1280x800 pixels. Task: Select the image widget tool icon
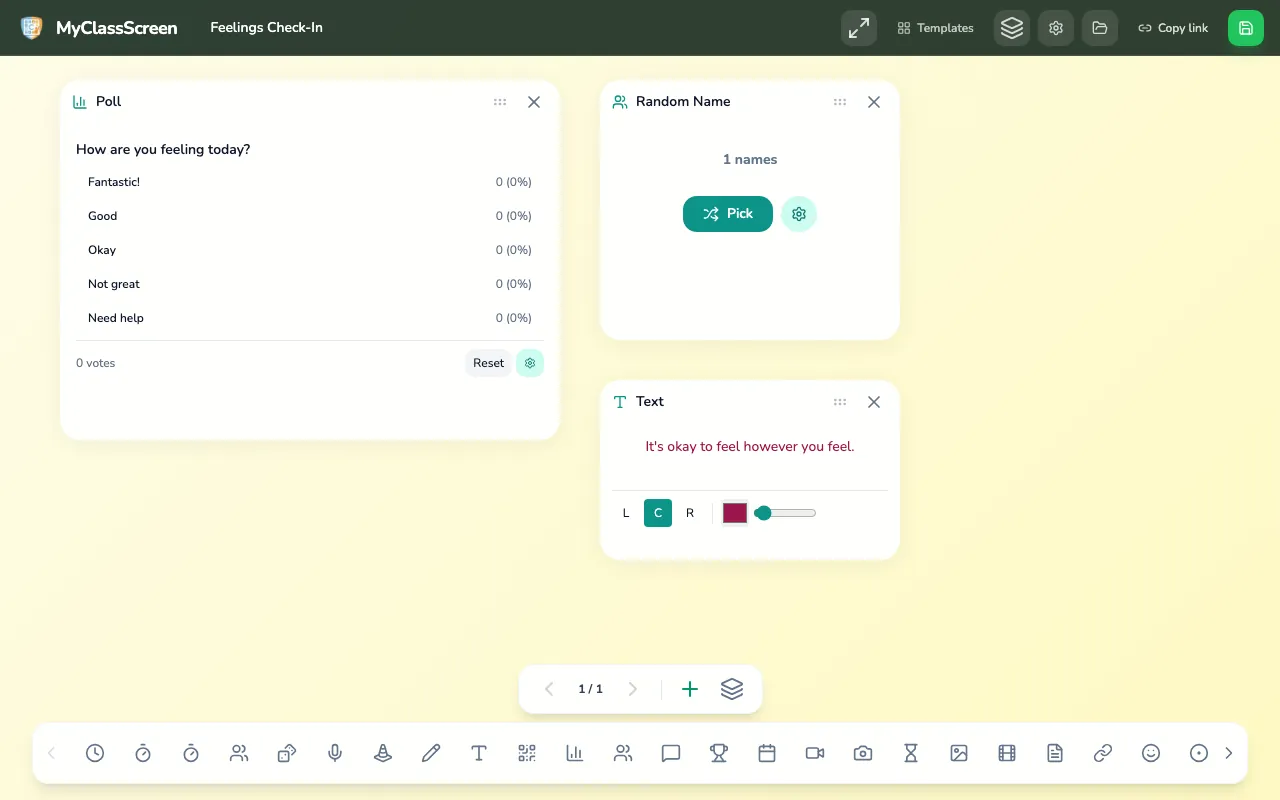click(959, 753)
